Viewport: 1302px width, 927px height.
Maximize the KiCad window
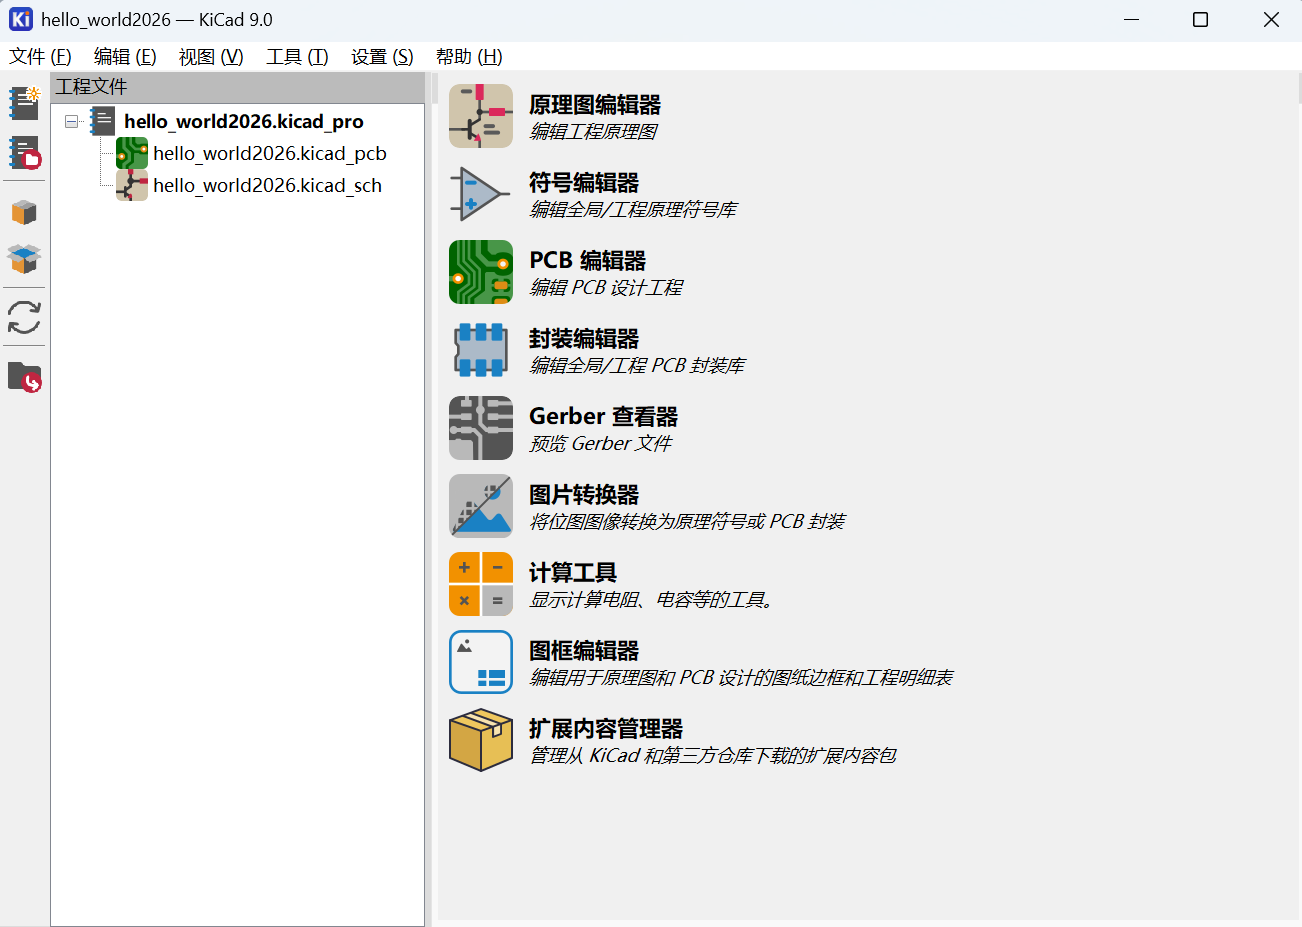(1201, 20)
